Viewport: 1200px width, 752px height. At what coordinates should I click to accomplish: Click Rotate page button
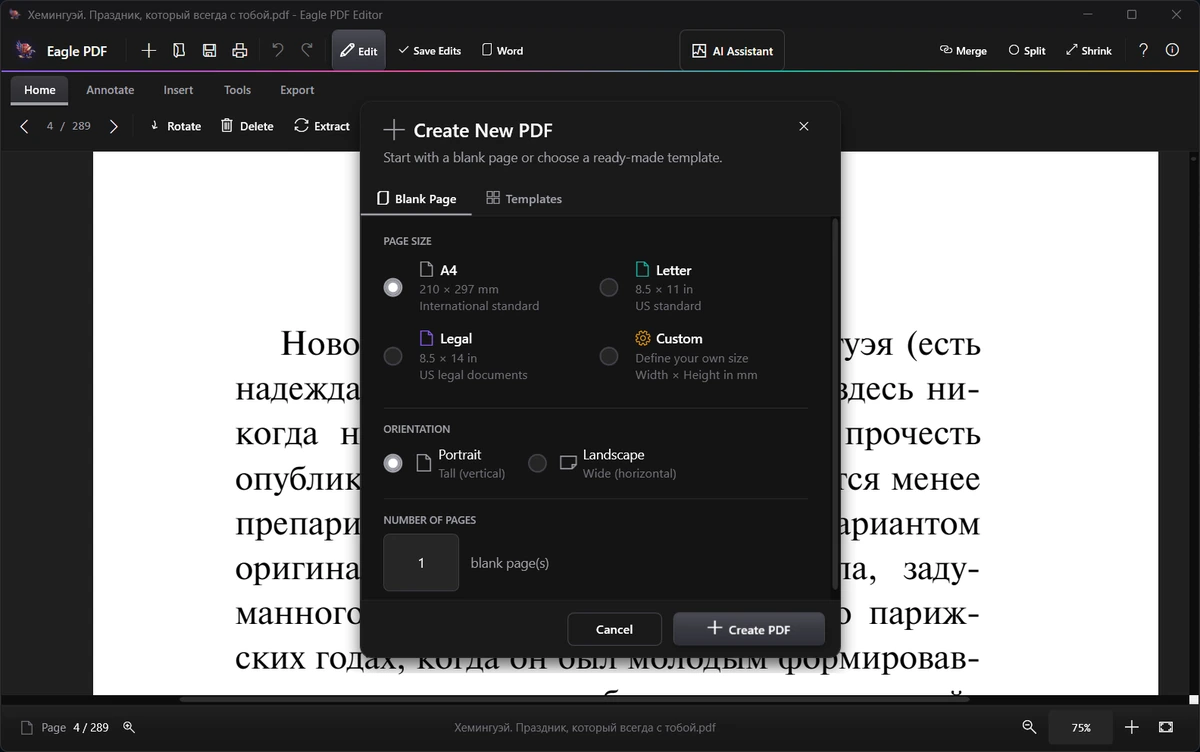click(x=175, y=126)
